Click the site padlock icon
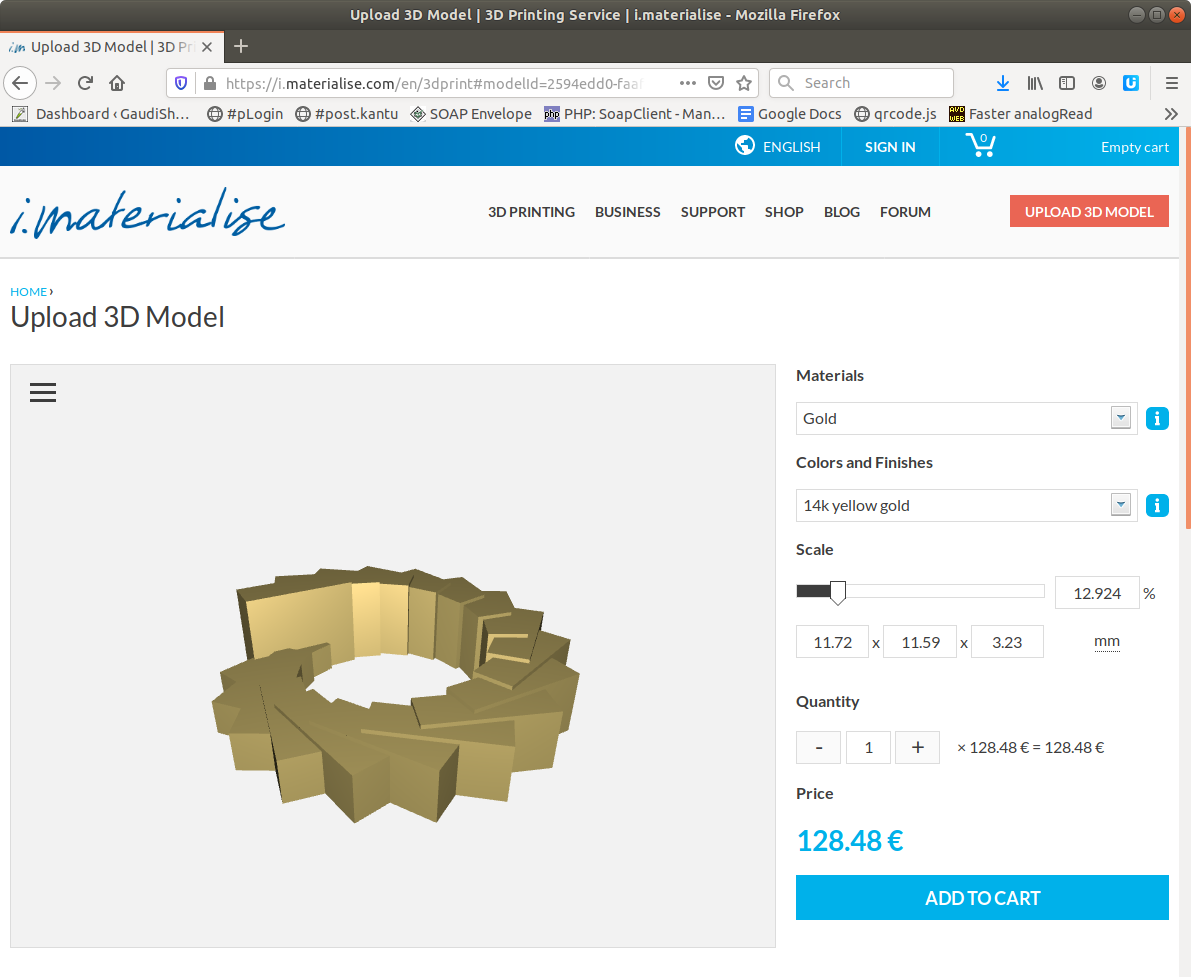Screen dimensions: 1191x977 point(210,83)
